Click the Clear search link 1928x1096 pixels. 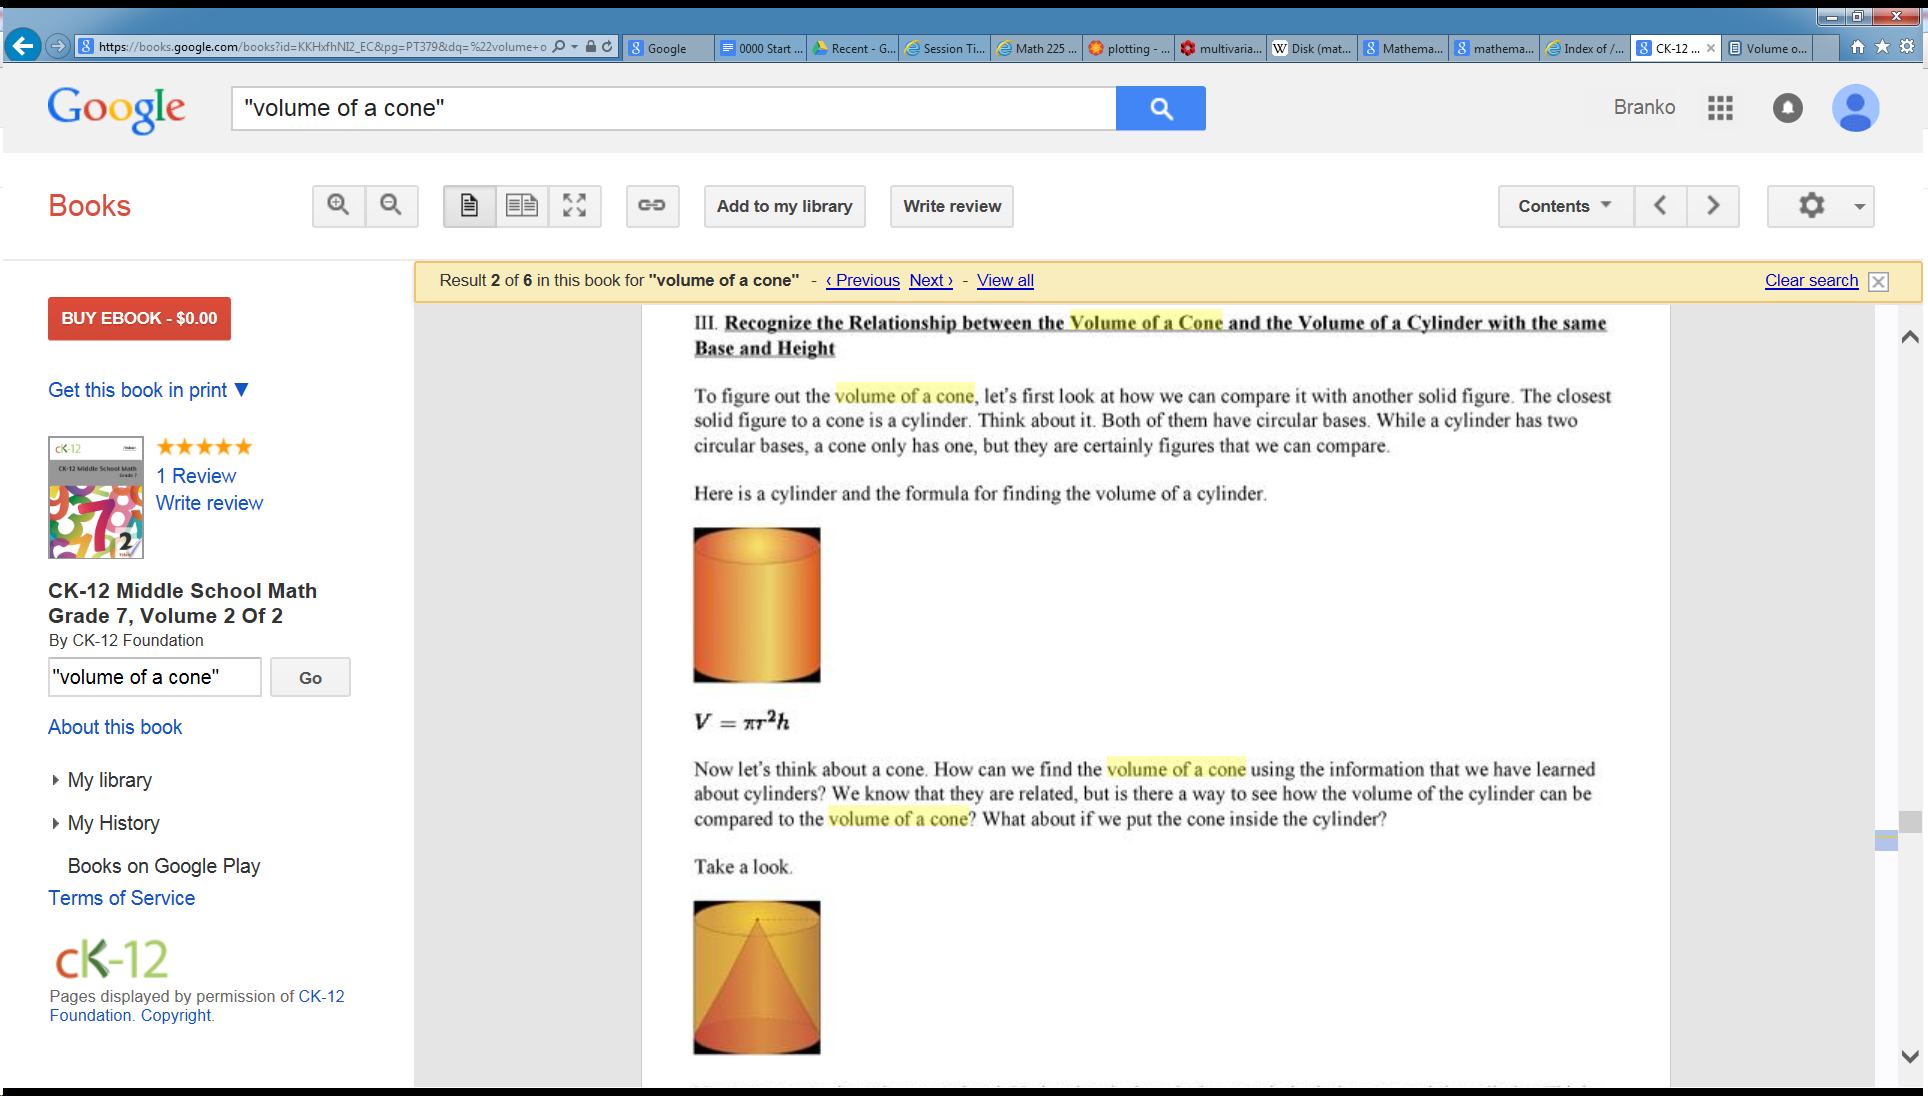(x=1811, y=281)
